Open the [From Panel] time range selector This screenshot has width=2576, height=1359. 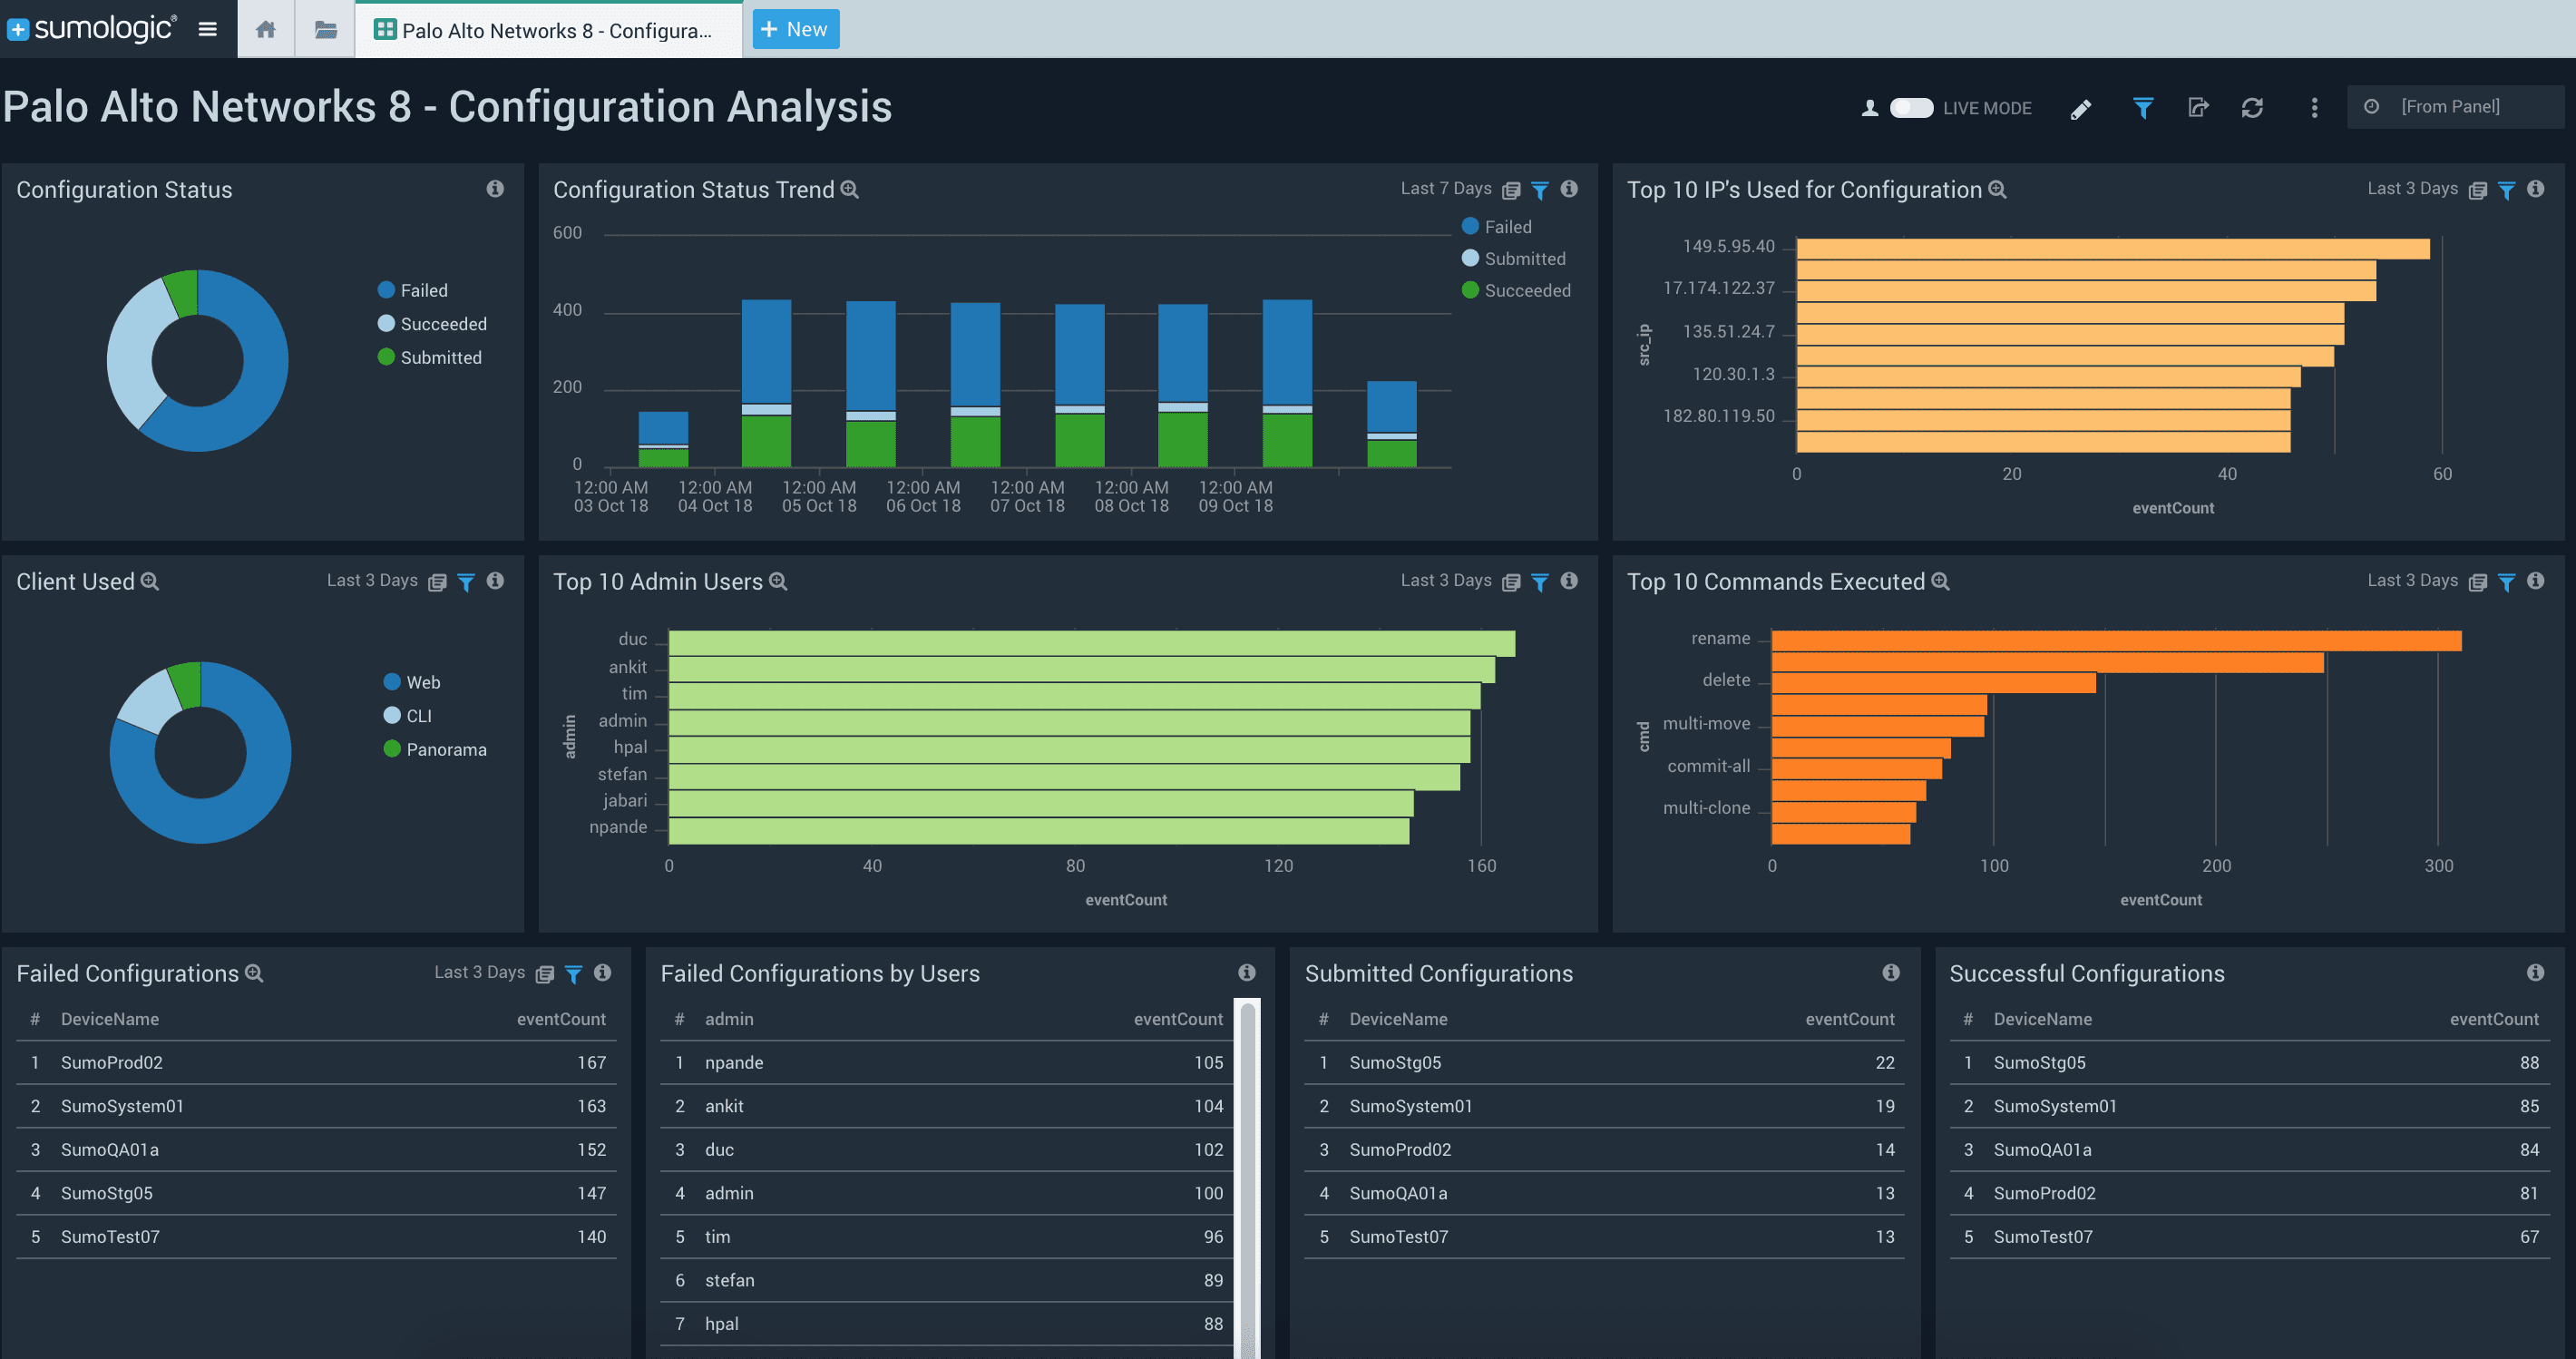pyautogui.click(x=2450, y=107)
